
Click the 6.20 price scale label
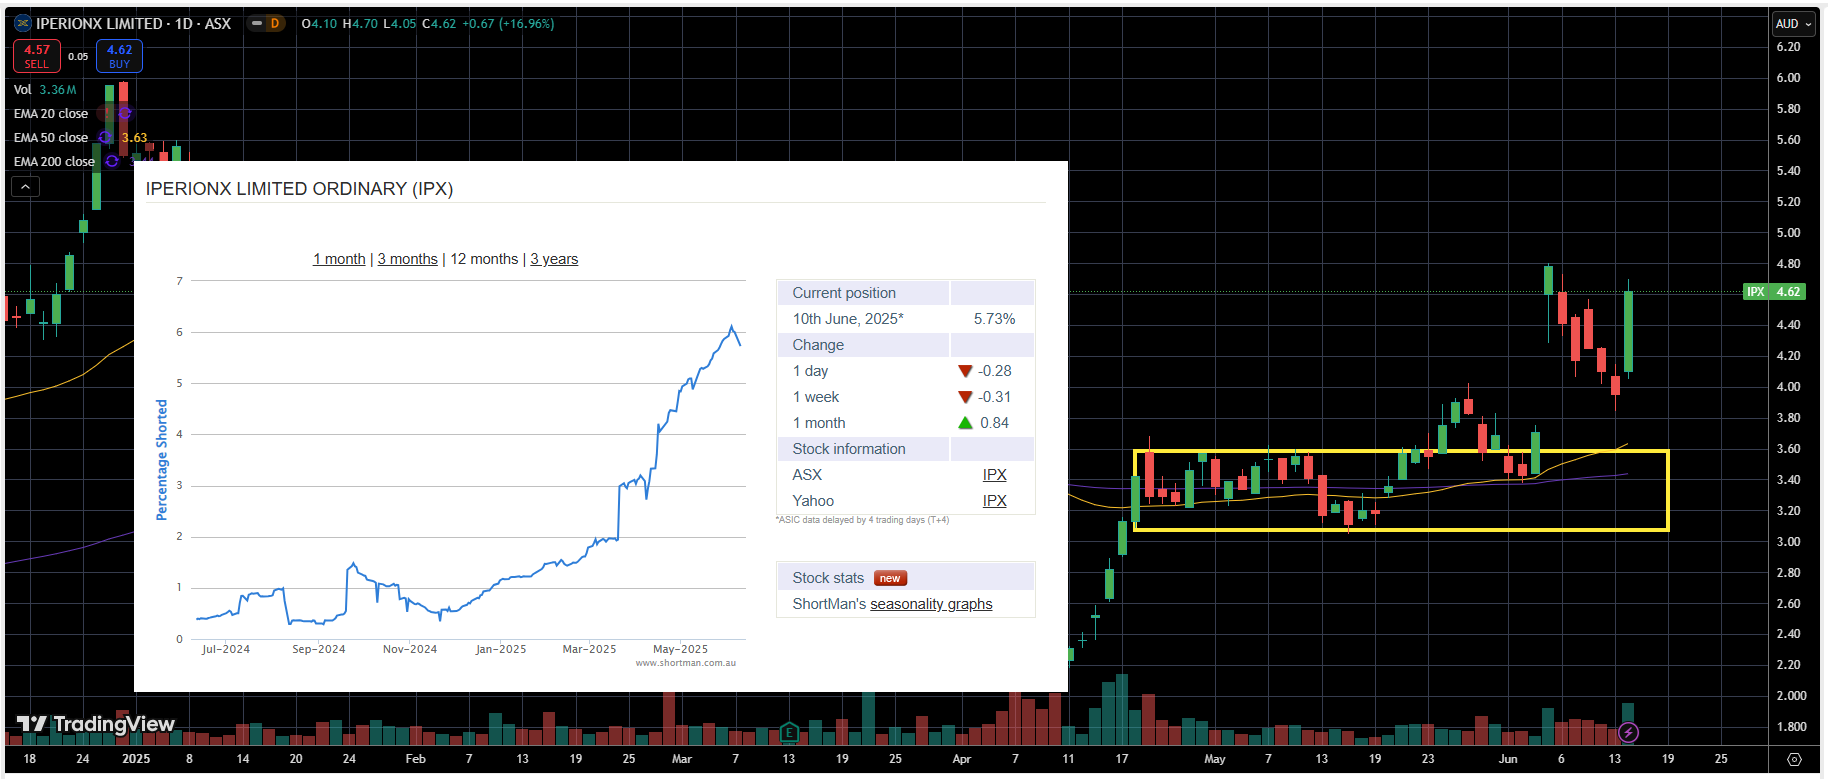[x=1788, y=47]
